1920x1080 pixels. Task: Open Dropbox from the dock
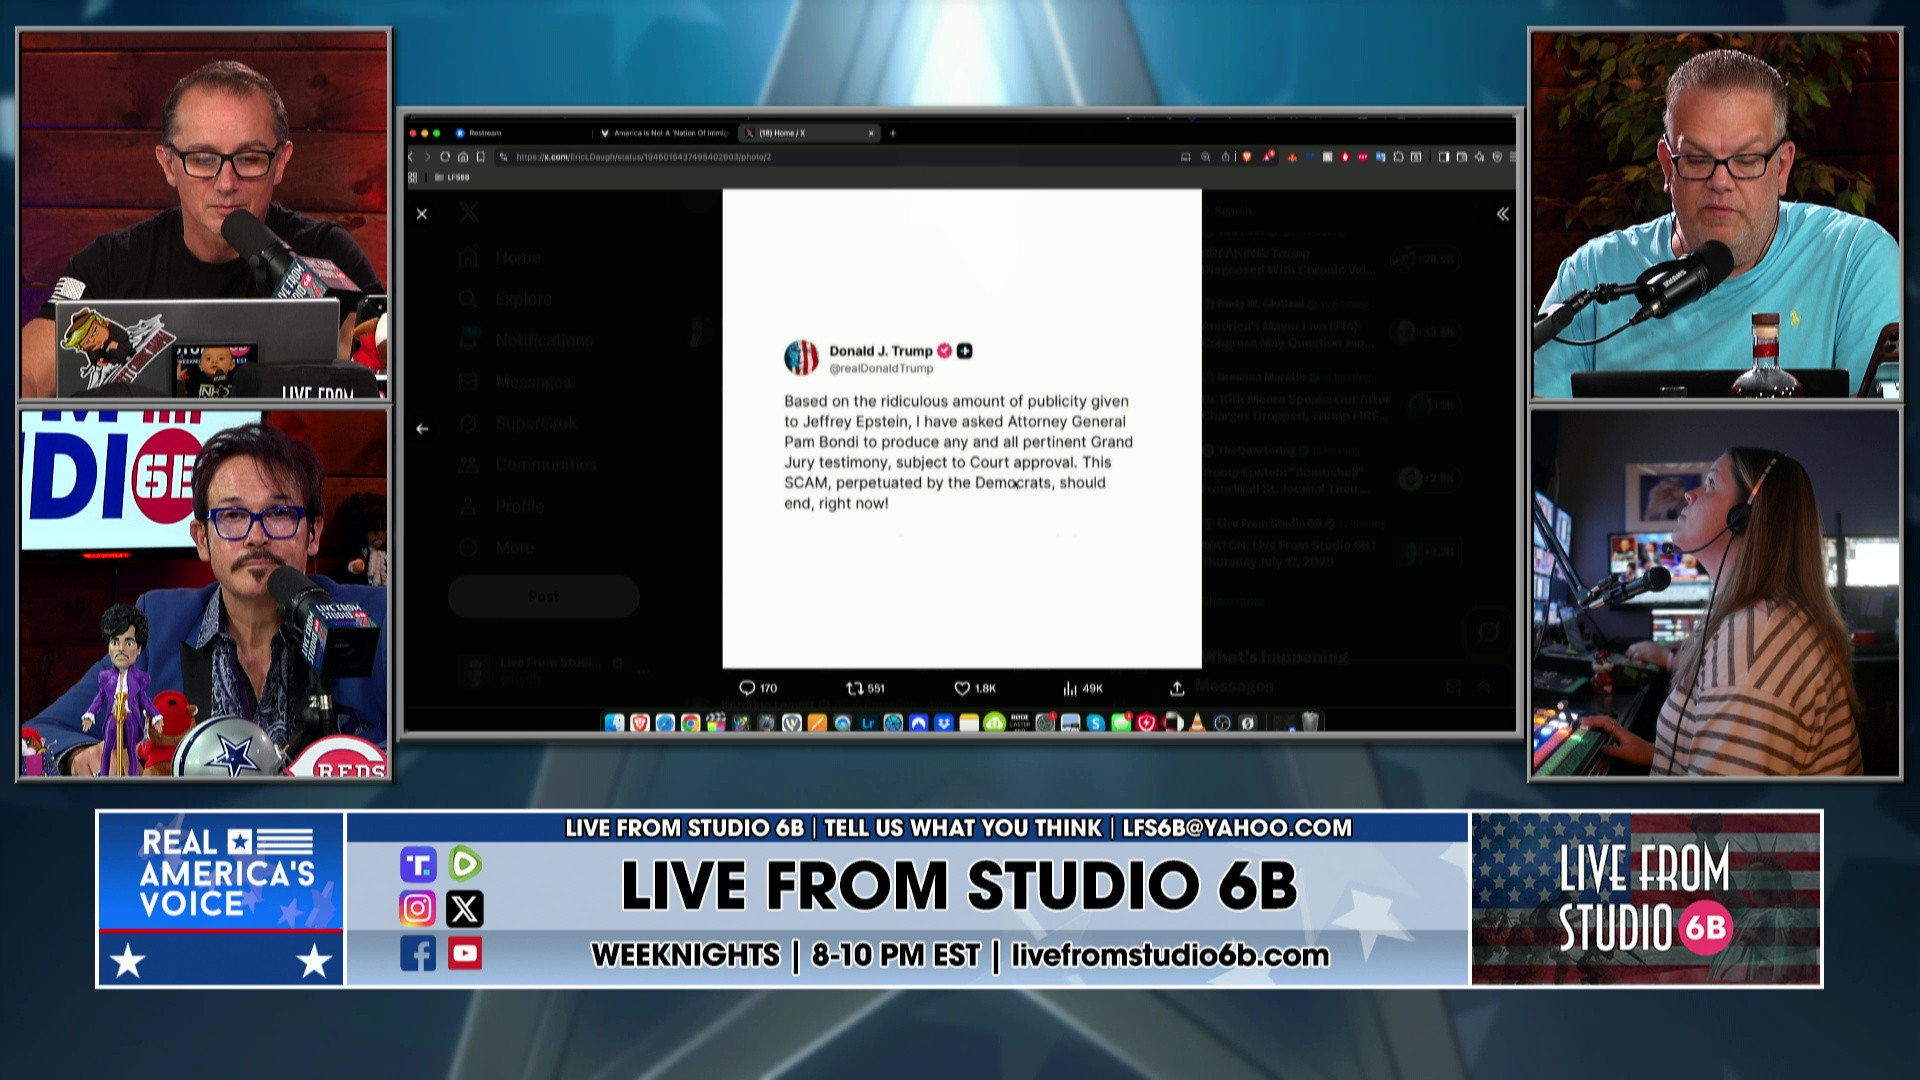tap(944, 722)
